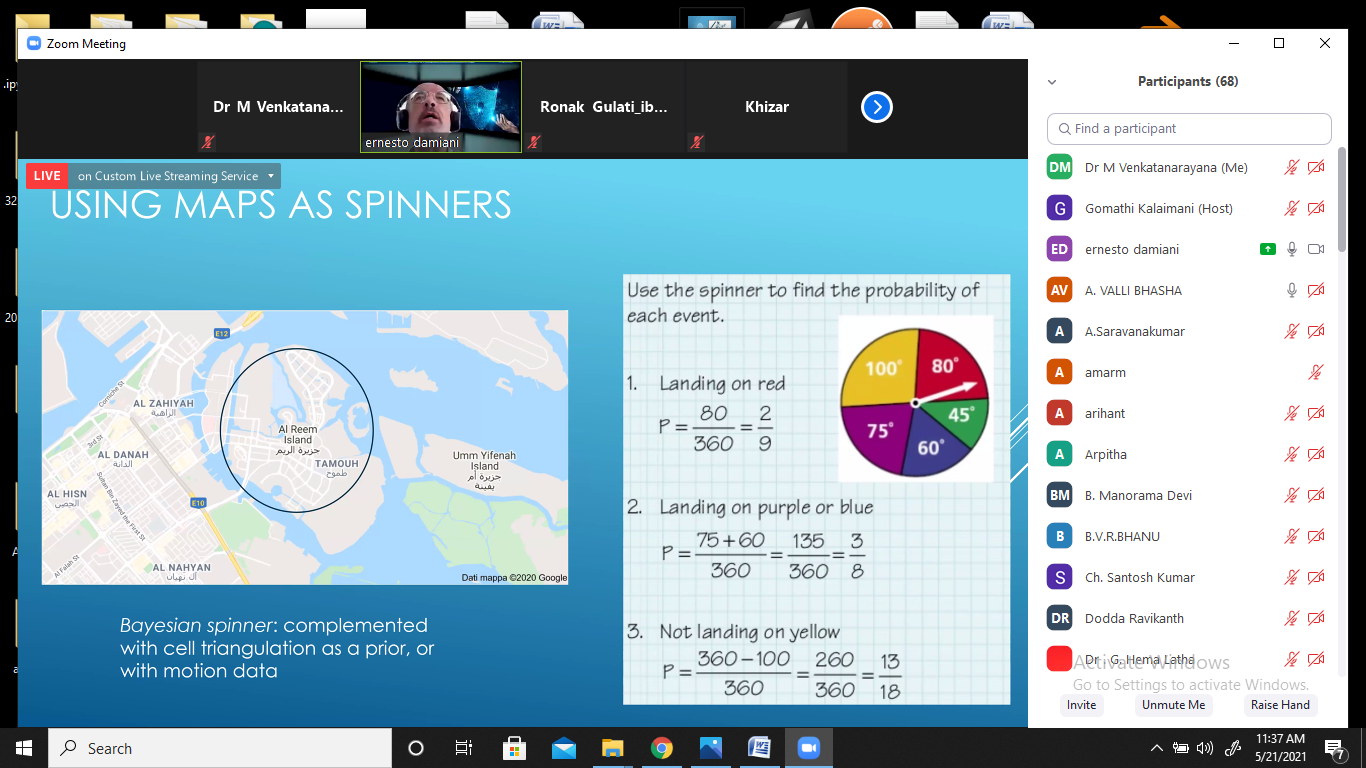The width and height of the screenshot is (1366, 768).
Task: Click the DR avatar of Dodda Ravikanth
Action: click(x=1060, y=619)
